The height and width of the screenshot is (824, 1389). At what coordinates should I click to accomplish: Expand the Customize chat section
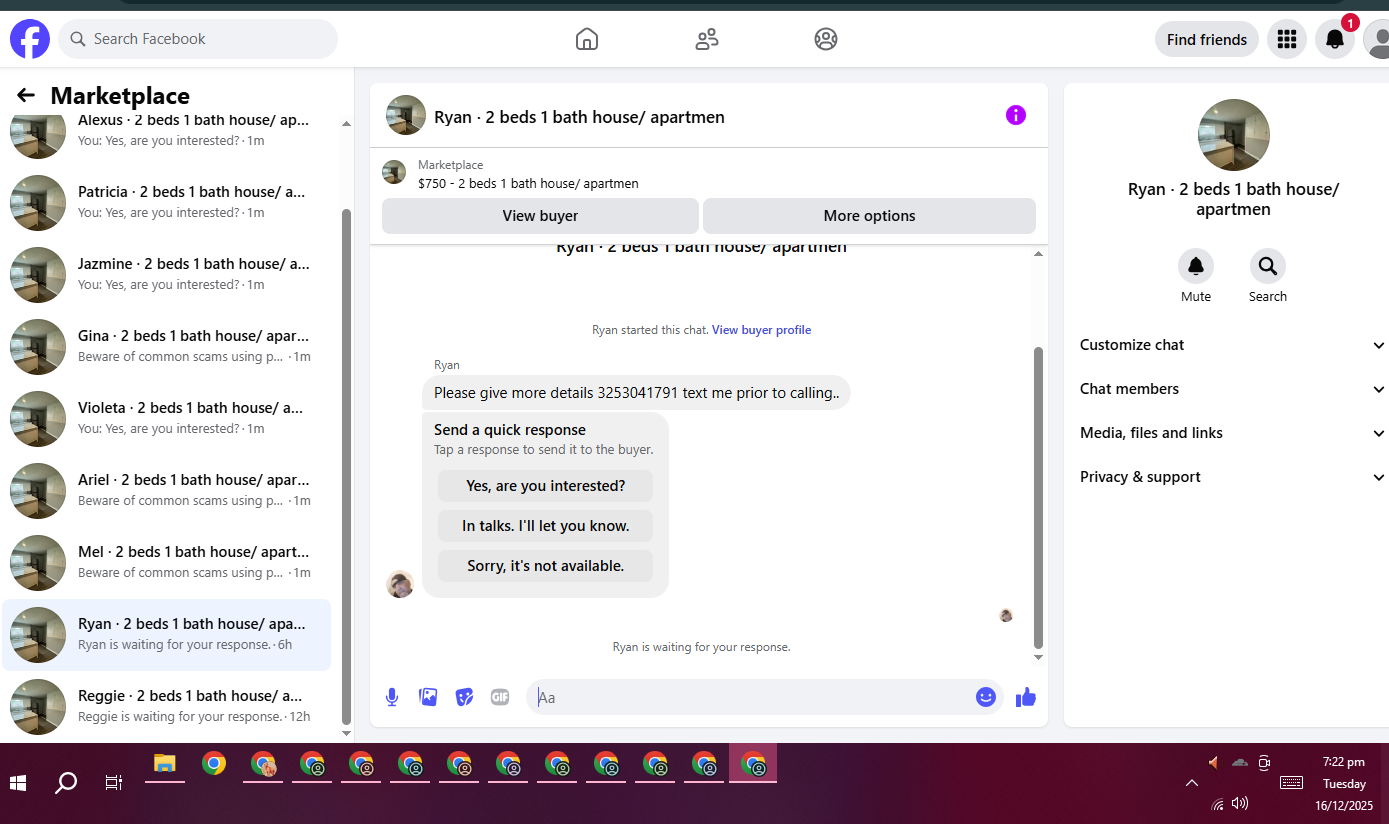(x=1233, y=345)
